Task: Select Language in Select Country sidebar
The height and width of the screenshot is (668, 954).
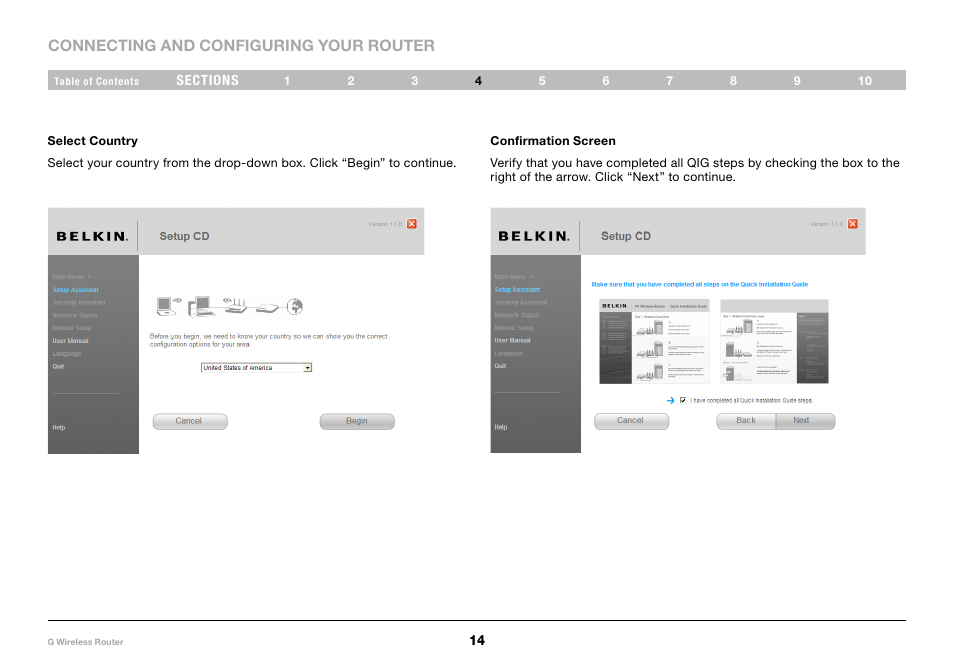Action: [x=67, y=353]
